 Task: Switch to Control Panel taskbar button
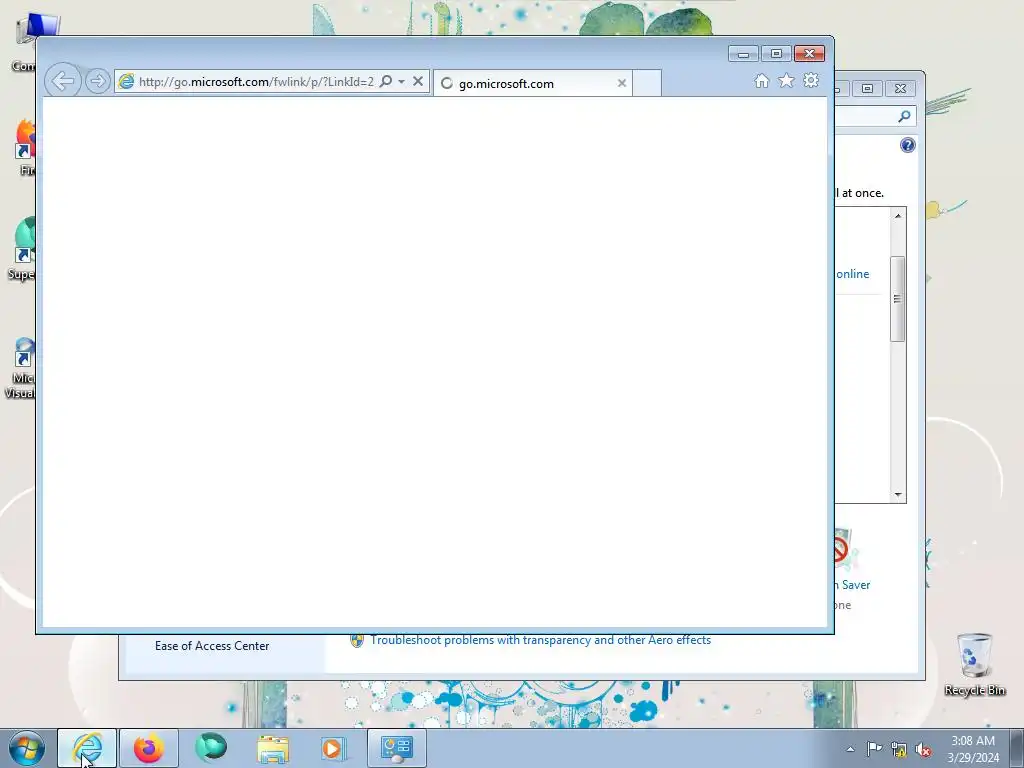(x=397, y=748)
